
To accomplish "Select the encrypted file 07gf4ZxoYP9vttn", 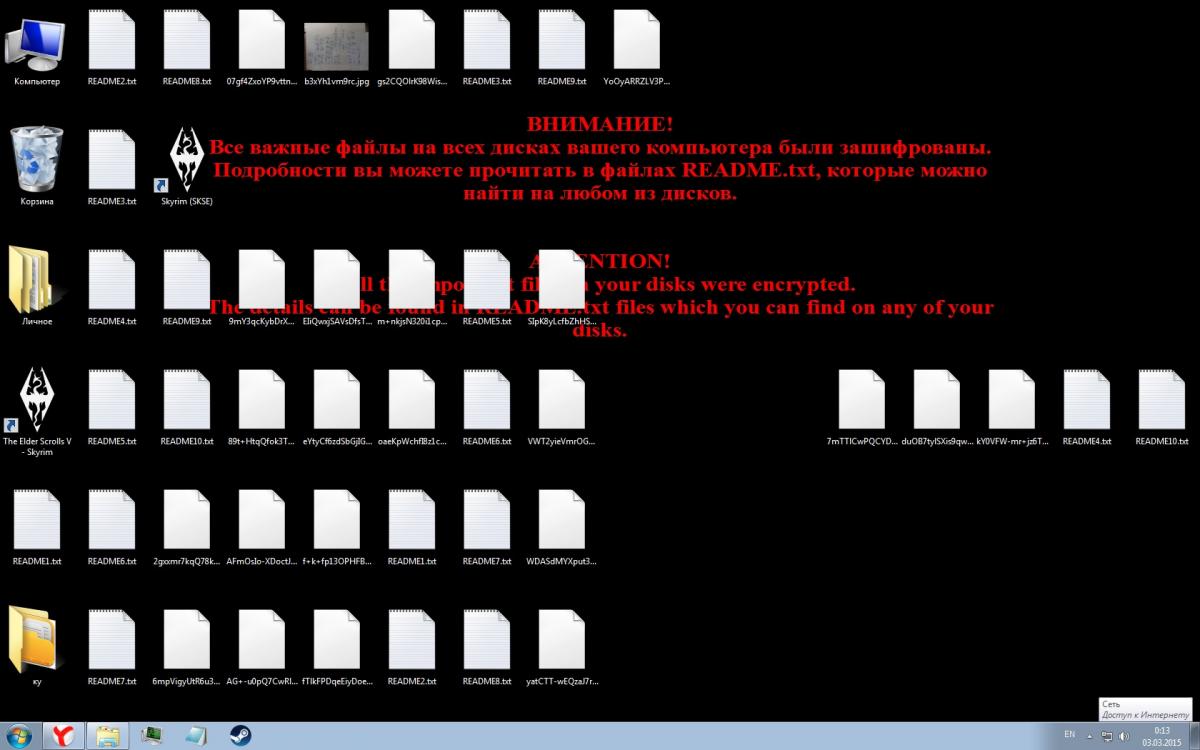I will click(x=261, y=49).
